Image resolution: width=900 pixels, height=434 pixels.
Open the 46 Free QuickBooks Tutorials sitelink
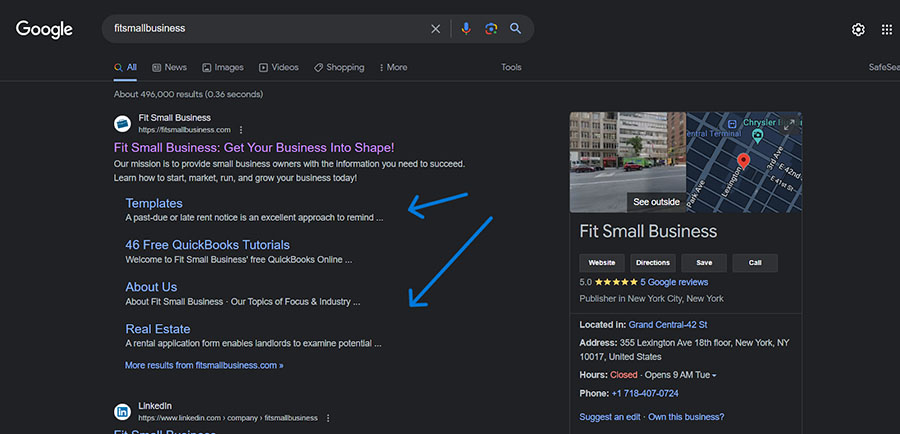[207, 245]
